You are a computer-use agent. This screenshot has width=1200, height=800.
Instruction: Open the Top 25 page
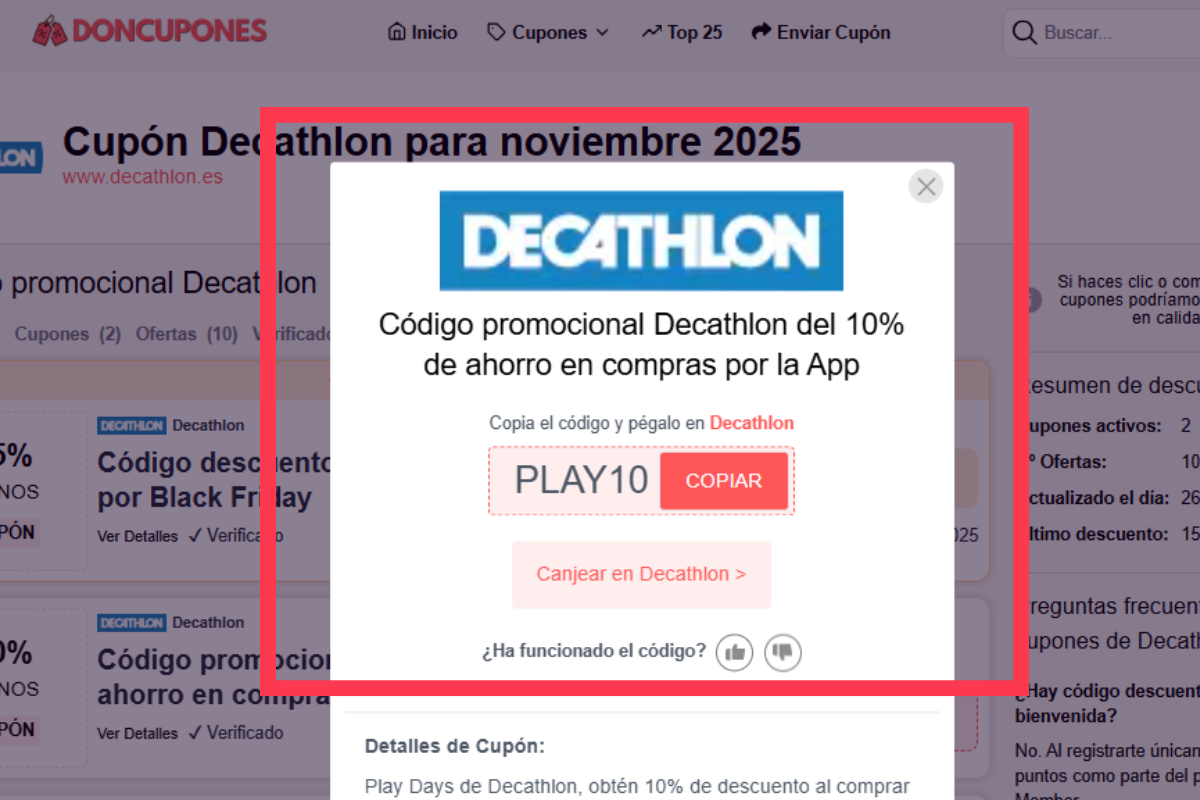[682, 32]
